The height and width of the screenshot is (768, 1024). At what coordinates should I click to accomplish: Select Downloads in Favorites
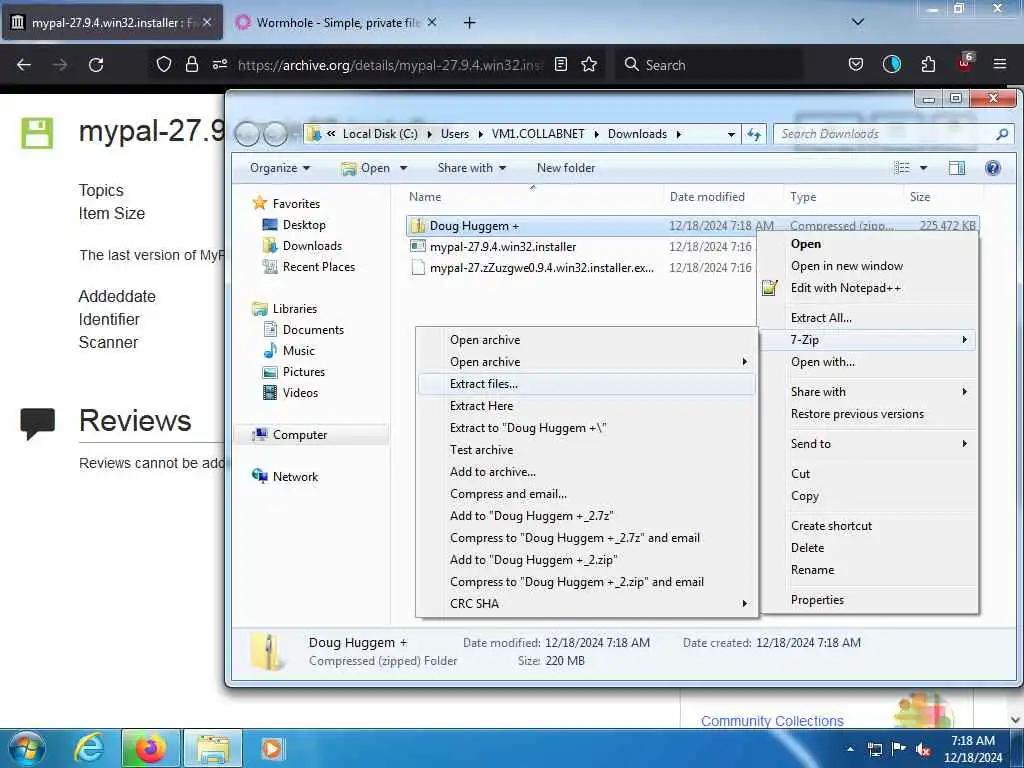(x=312, y=246)
